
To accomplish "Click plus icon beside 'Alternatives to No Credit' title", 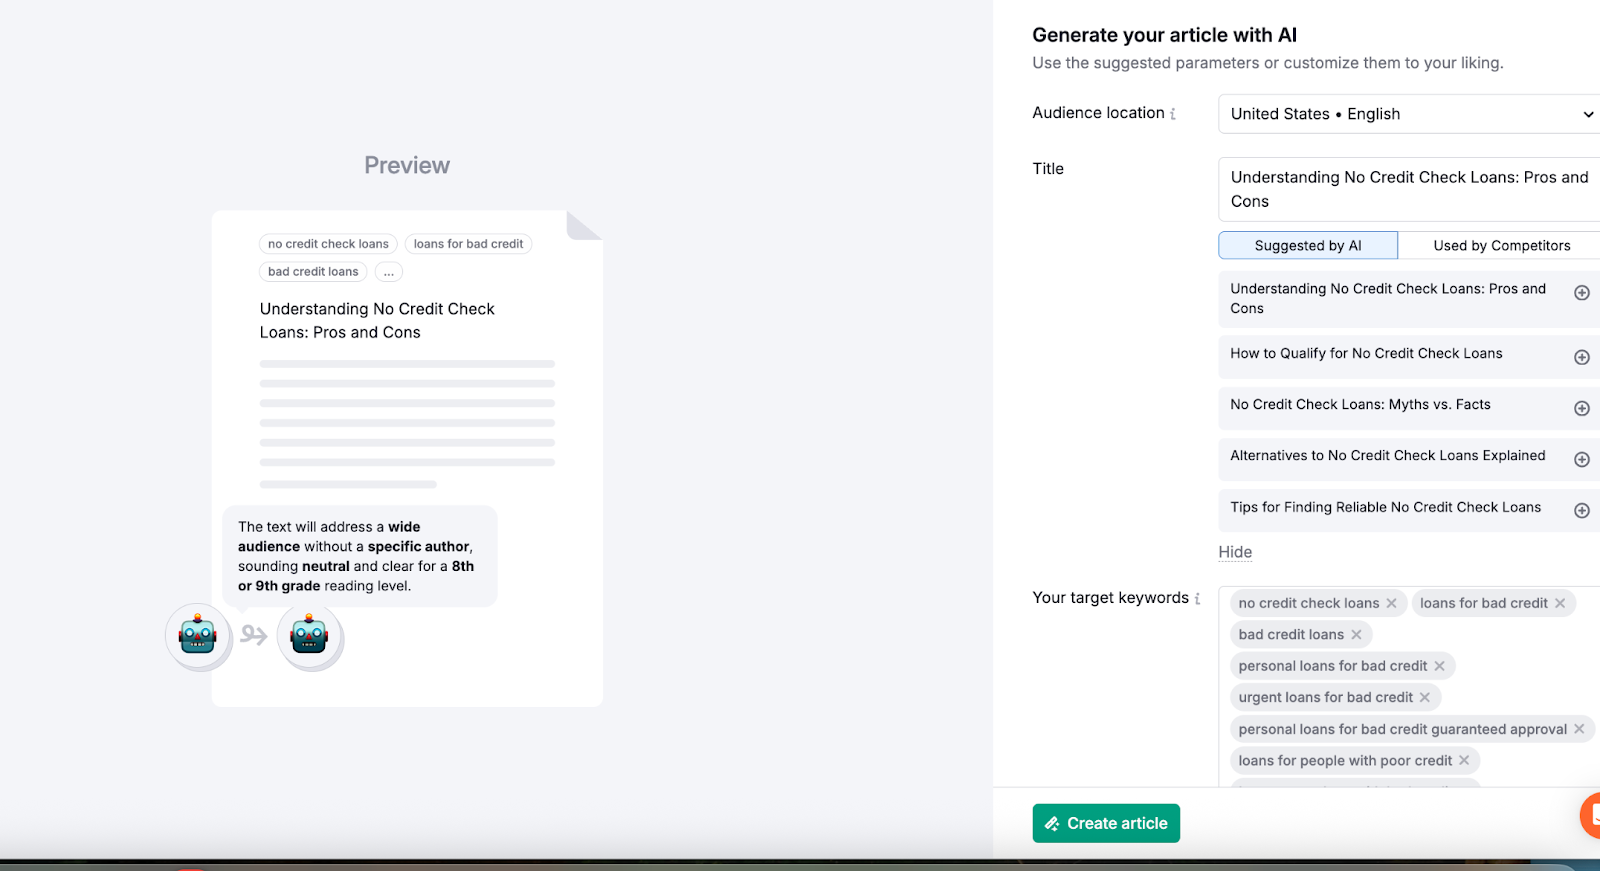I will pyautogui.click(x=1581, y=459).
